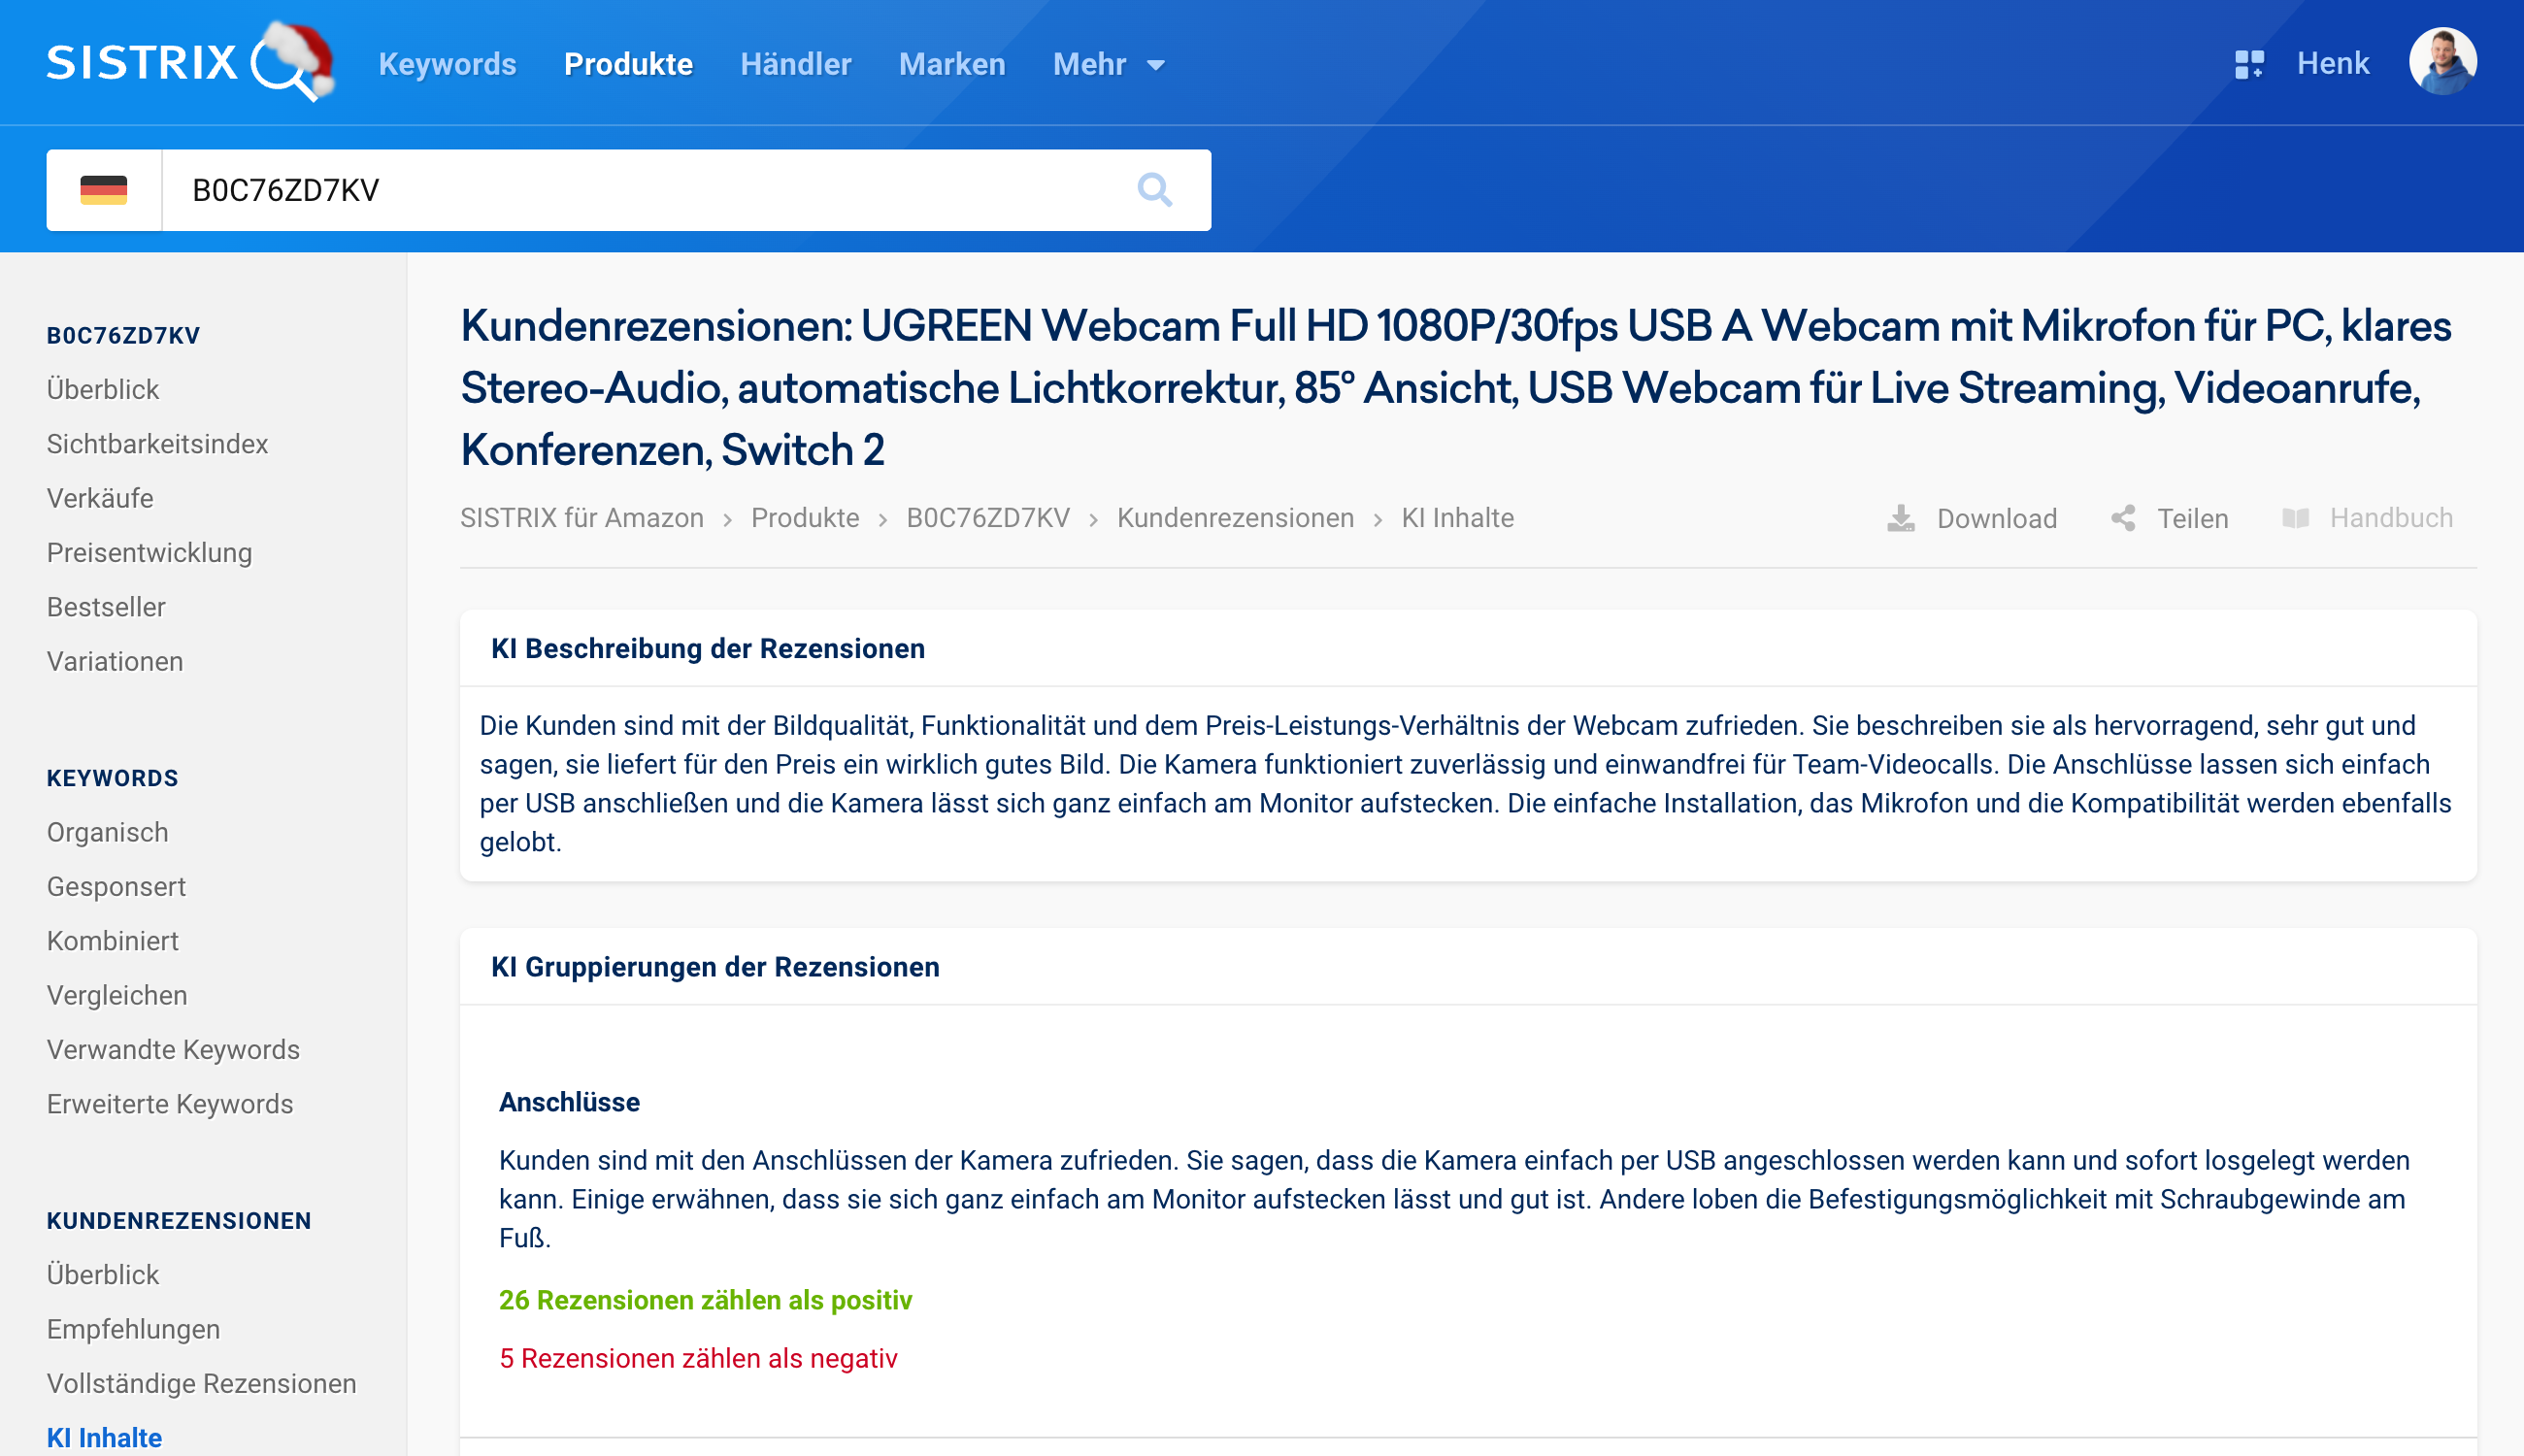
Task: Click Henk's profile avatar
Action: [x=2440, y=62]
